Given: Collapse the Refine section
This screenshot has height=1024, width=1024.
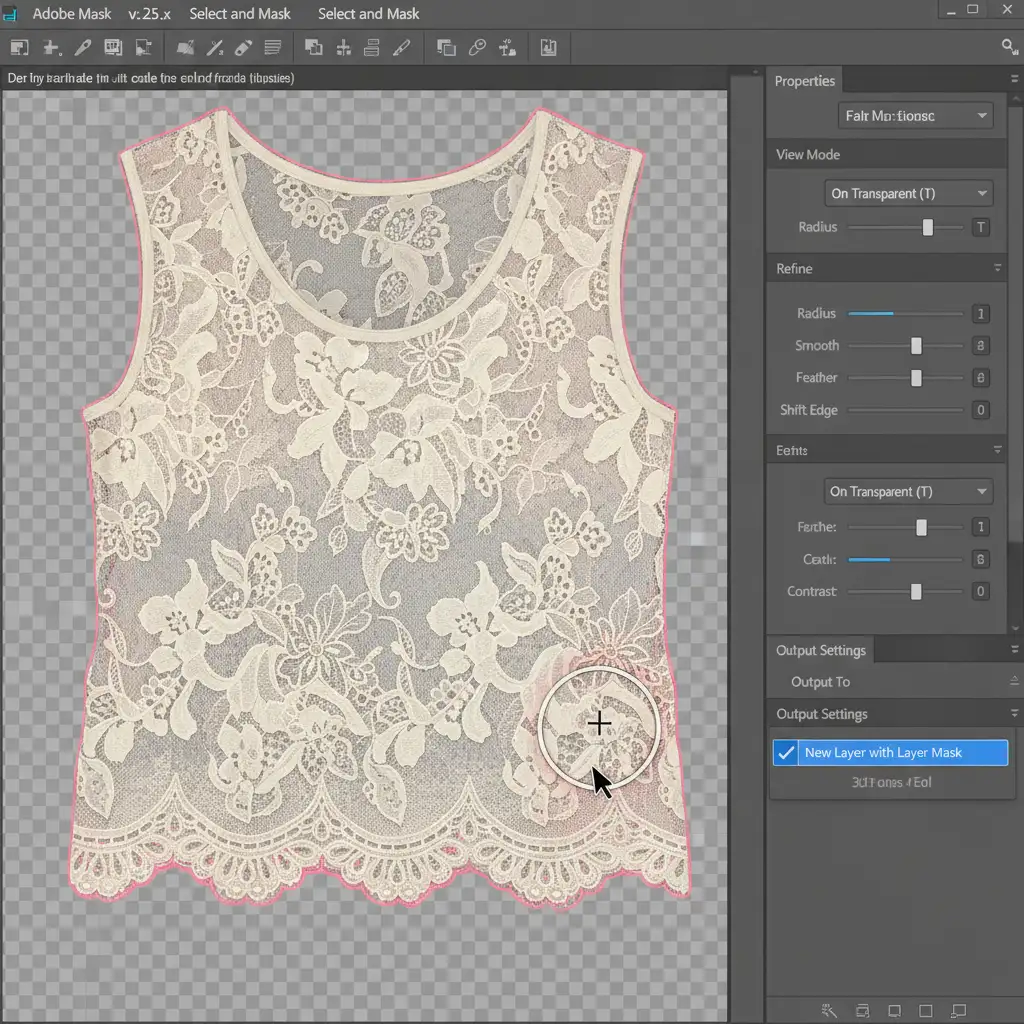Looking at the screenshot, I should pos(997,269).
